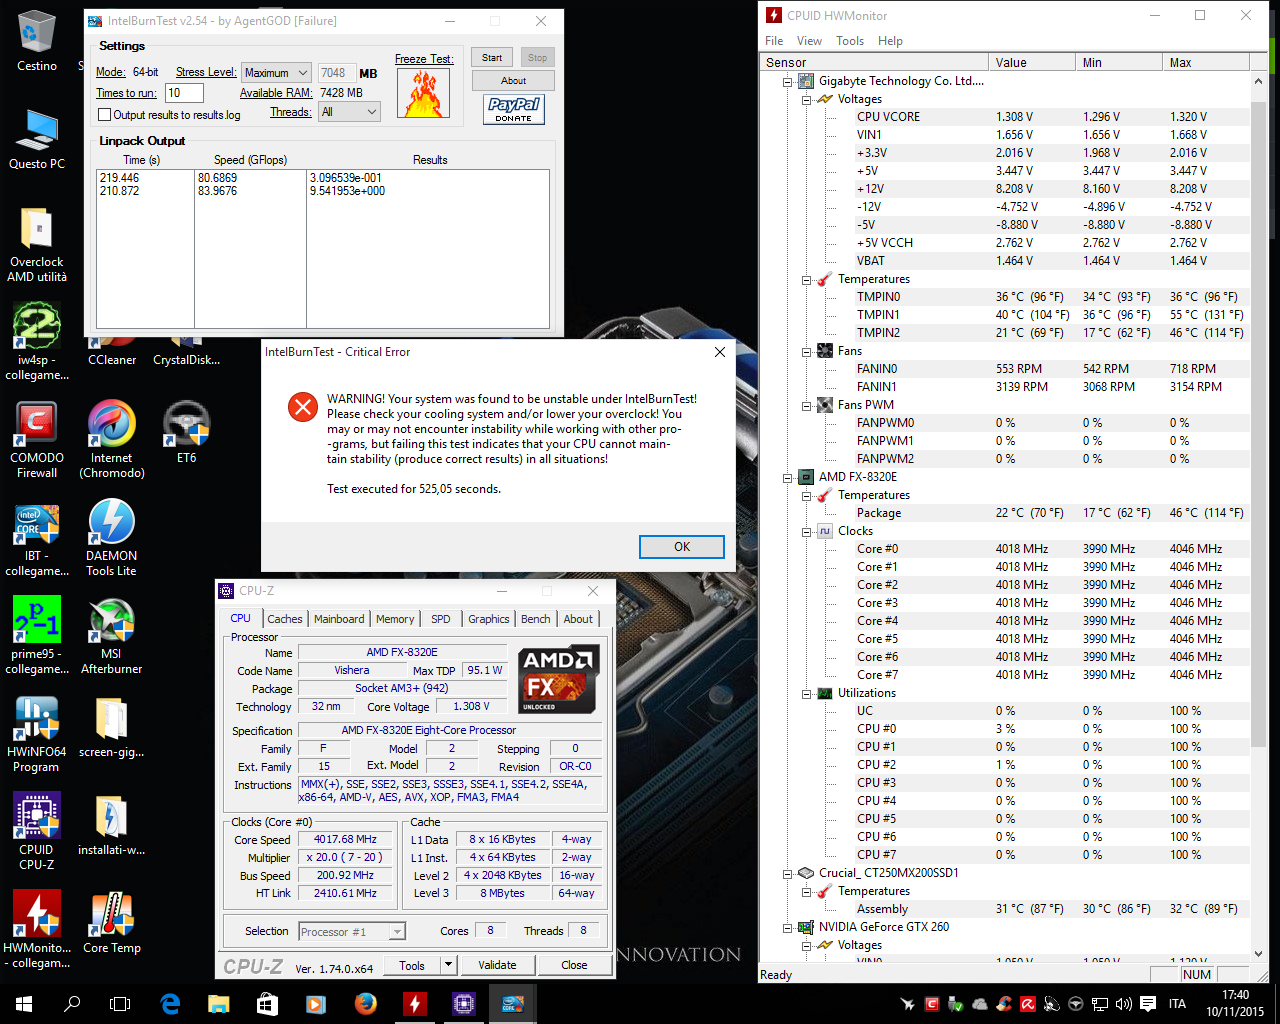Open Task View in the taskbar
1280x1024 pixels.
pos(120,1004)
